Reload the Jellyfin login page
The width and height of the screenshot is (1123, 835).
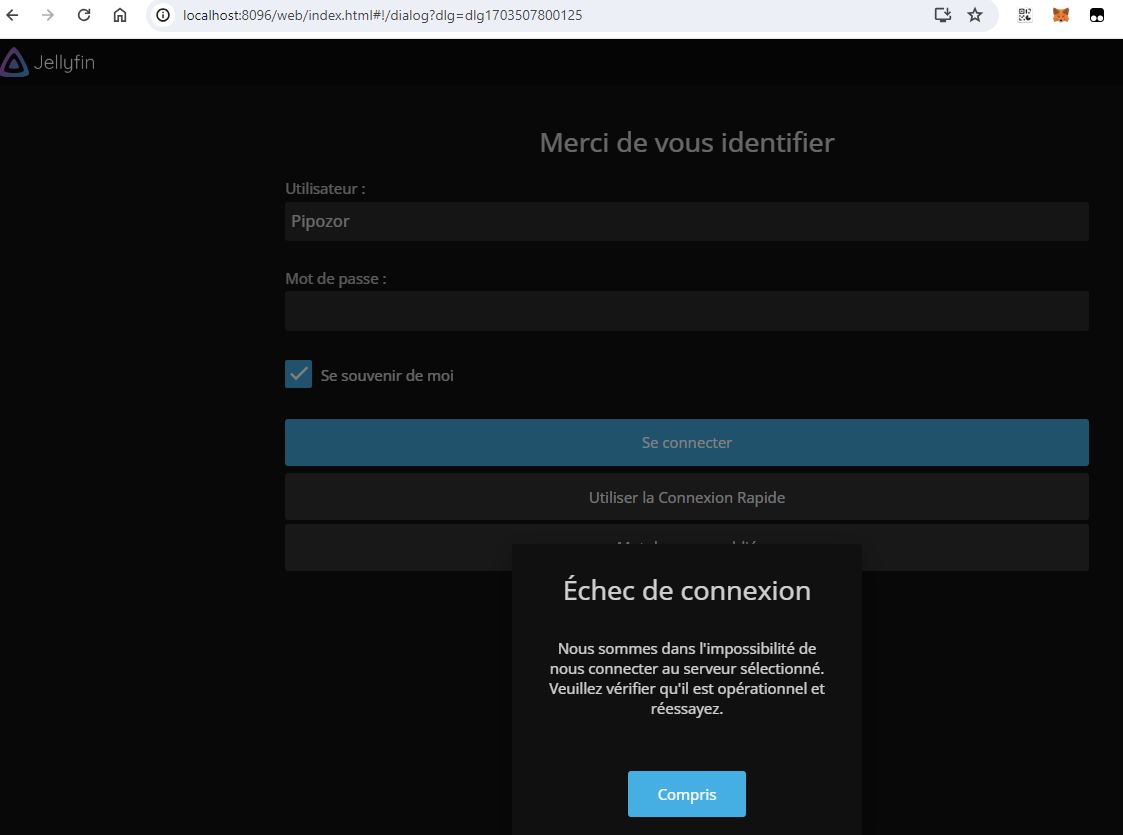[84, 15]
